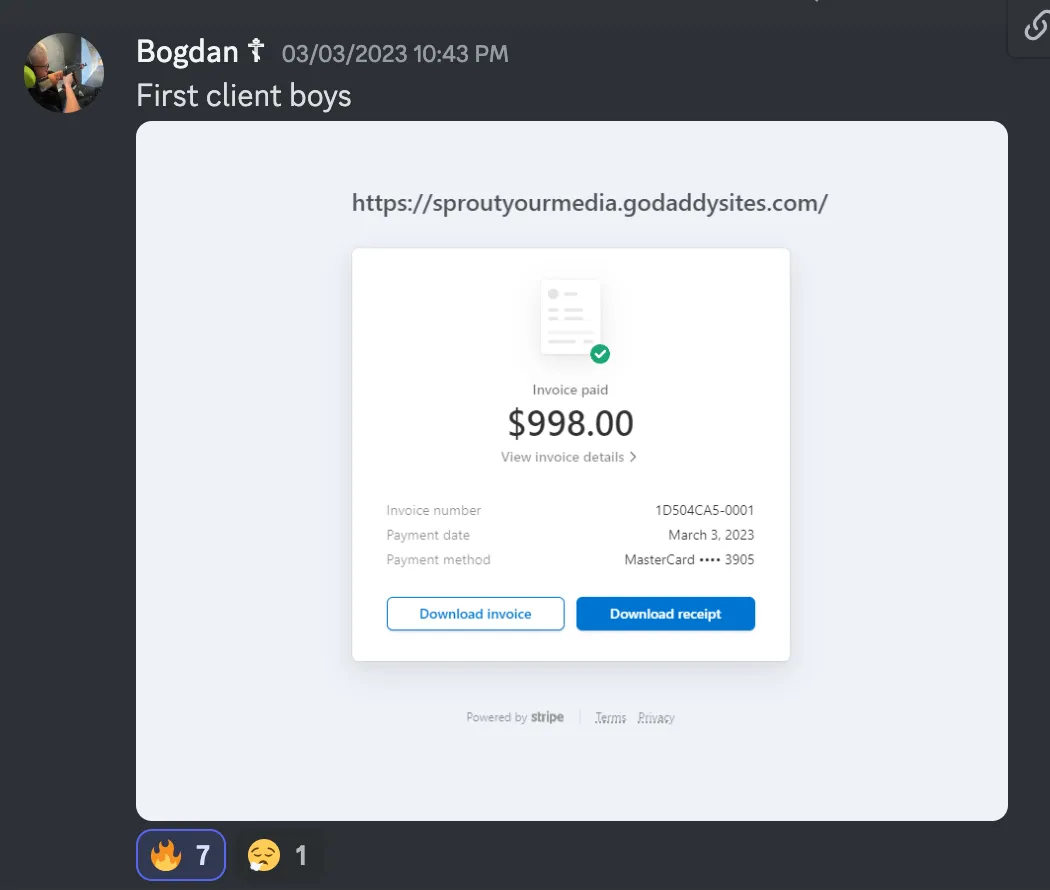This screenshot has width=1050, height=890.
Task: Click the $998.00 amount
Action: coord(571,423)
